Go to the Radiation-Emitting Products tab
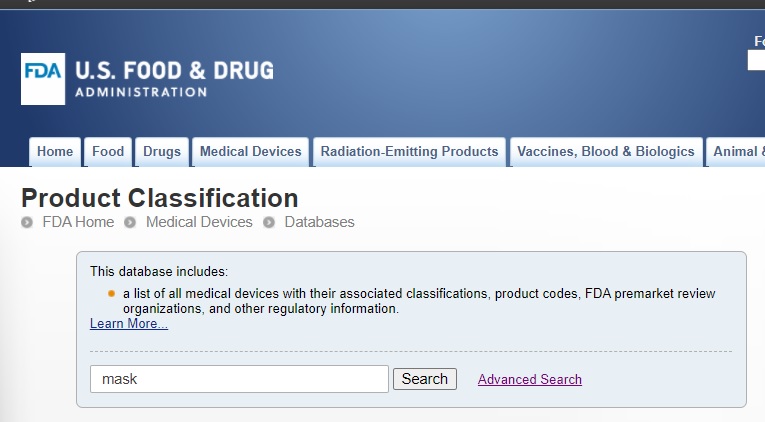 [x=408, y=152]
